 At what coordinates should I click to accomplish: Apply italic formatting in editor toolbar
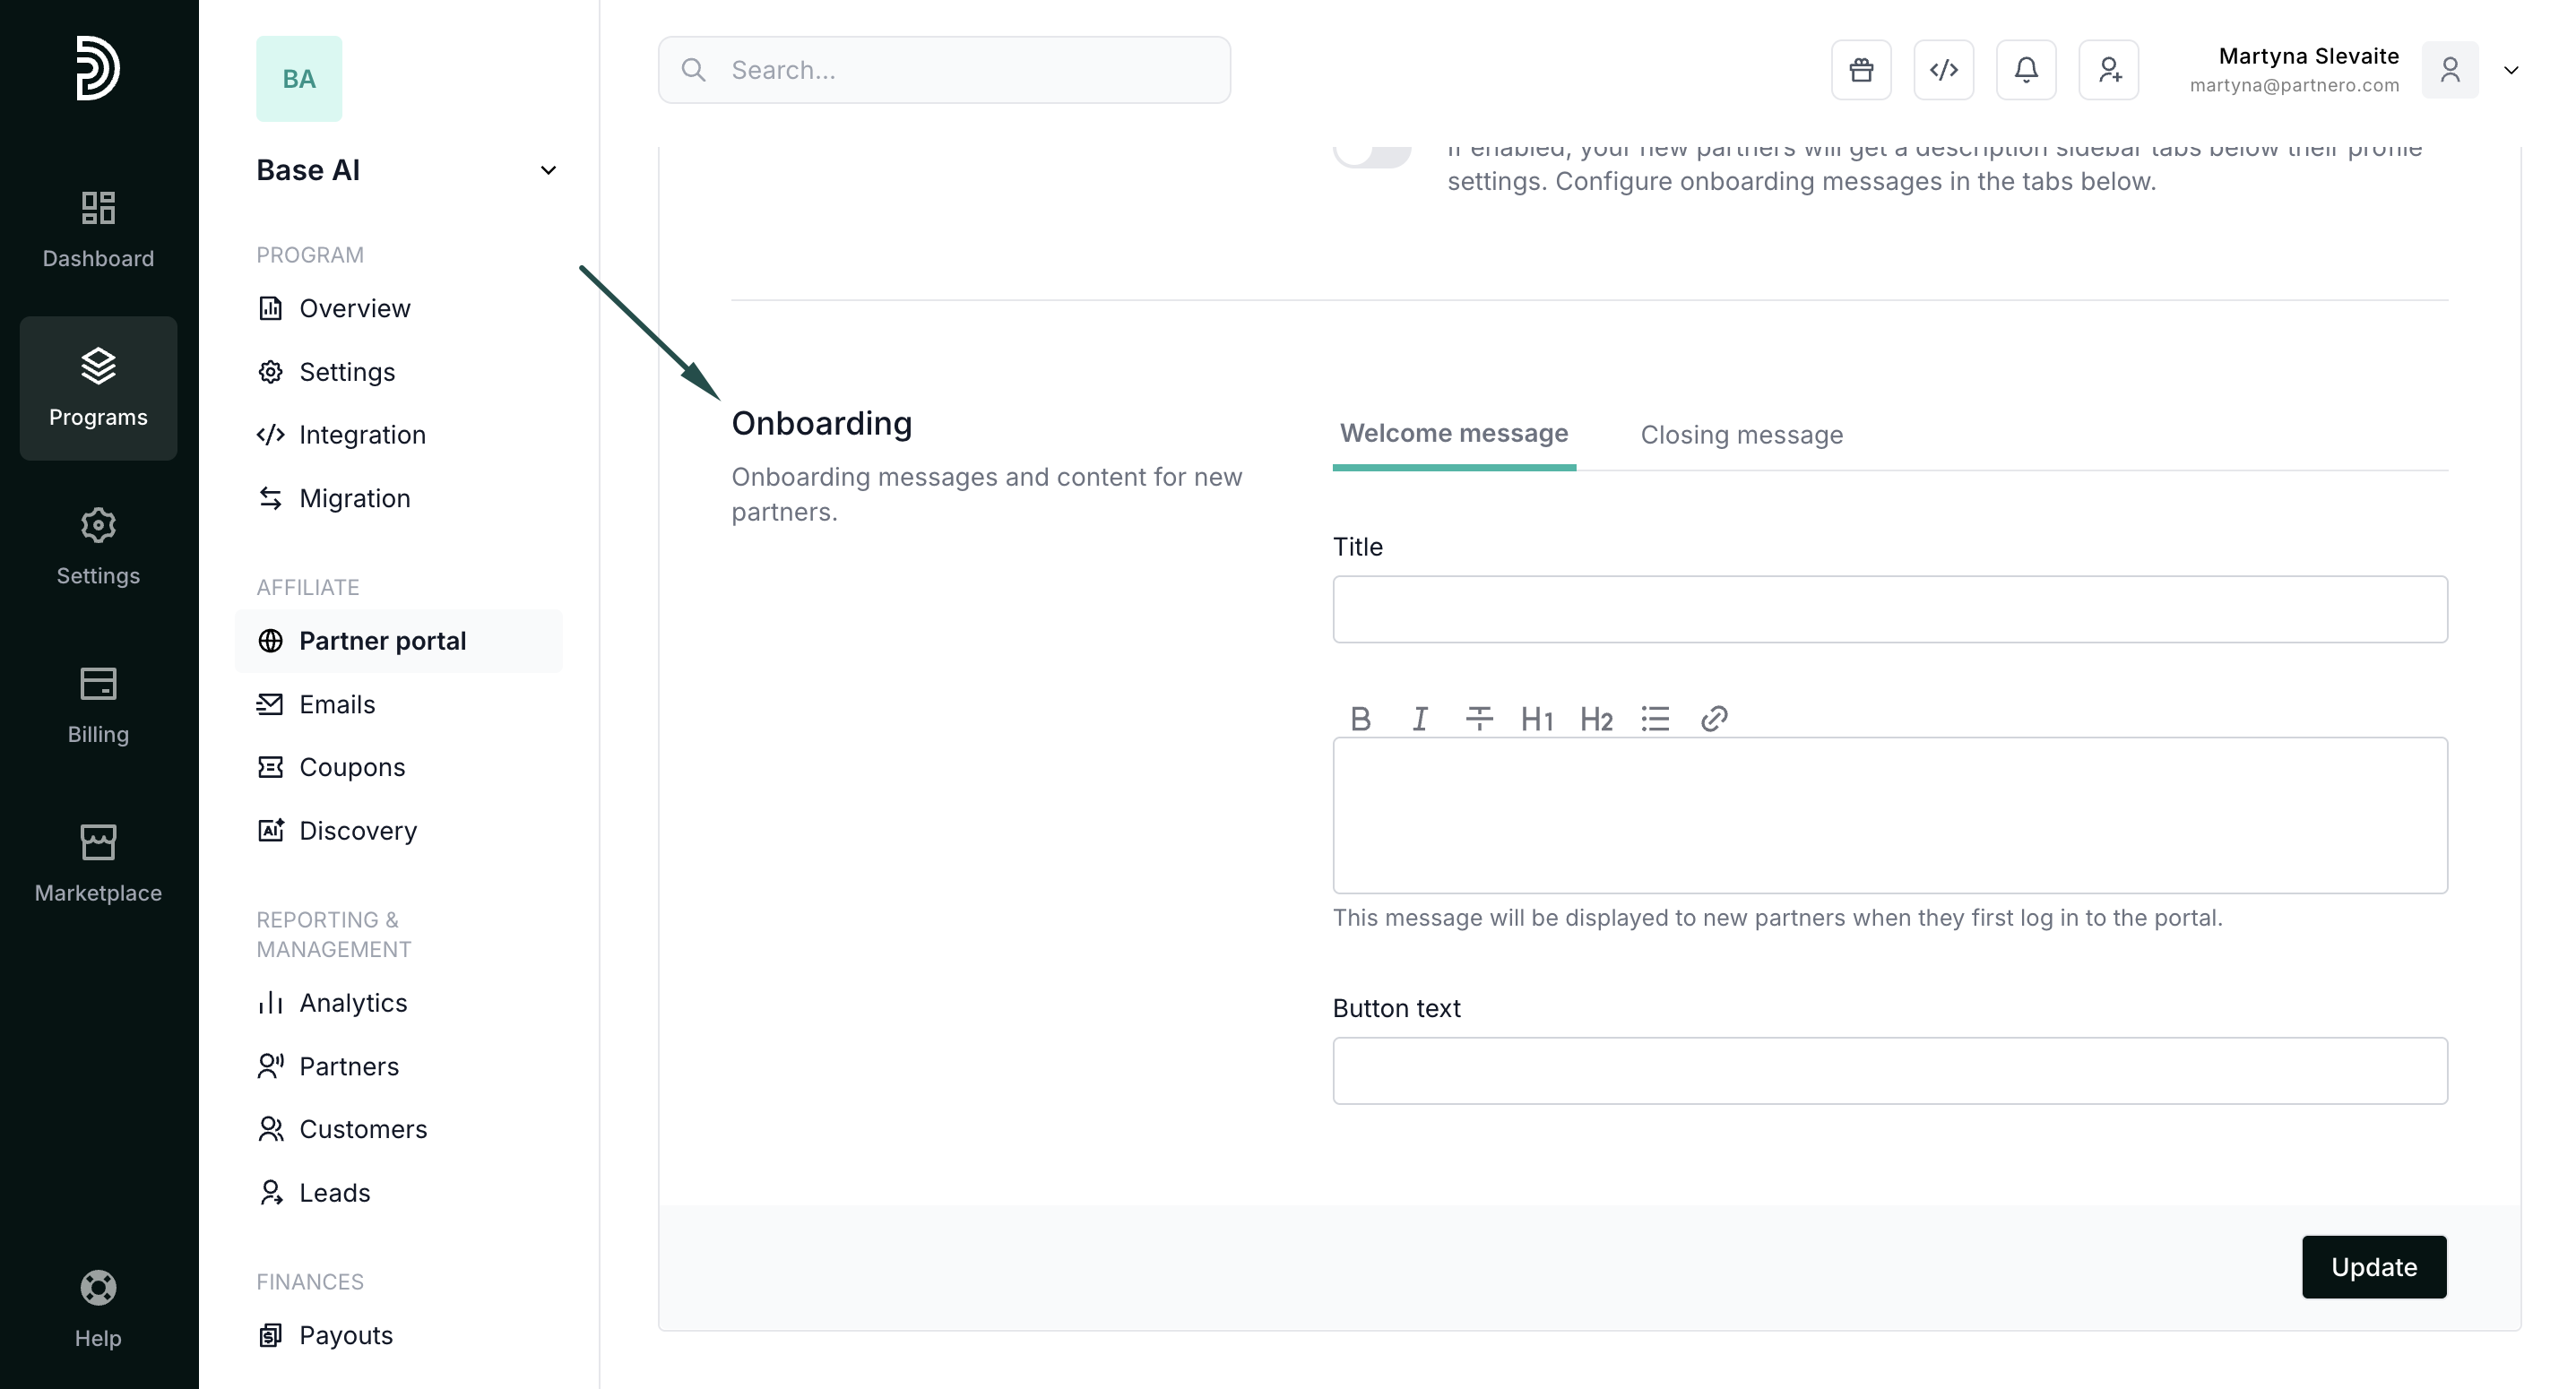[x=1419, y=719]
